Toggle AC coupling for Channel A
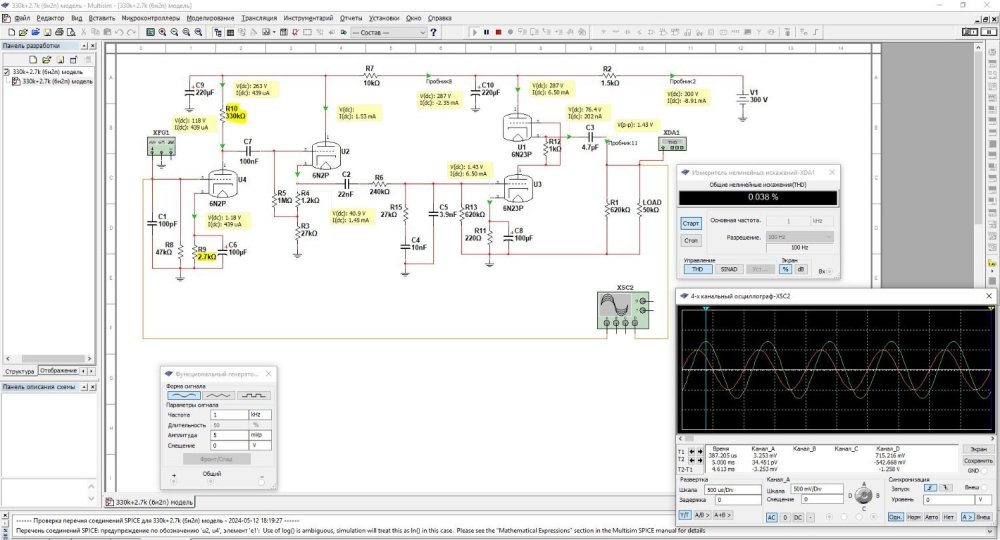1000x540 pixels. click(x=772, y=517)
